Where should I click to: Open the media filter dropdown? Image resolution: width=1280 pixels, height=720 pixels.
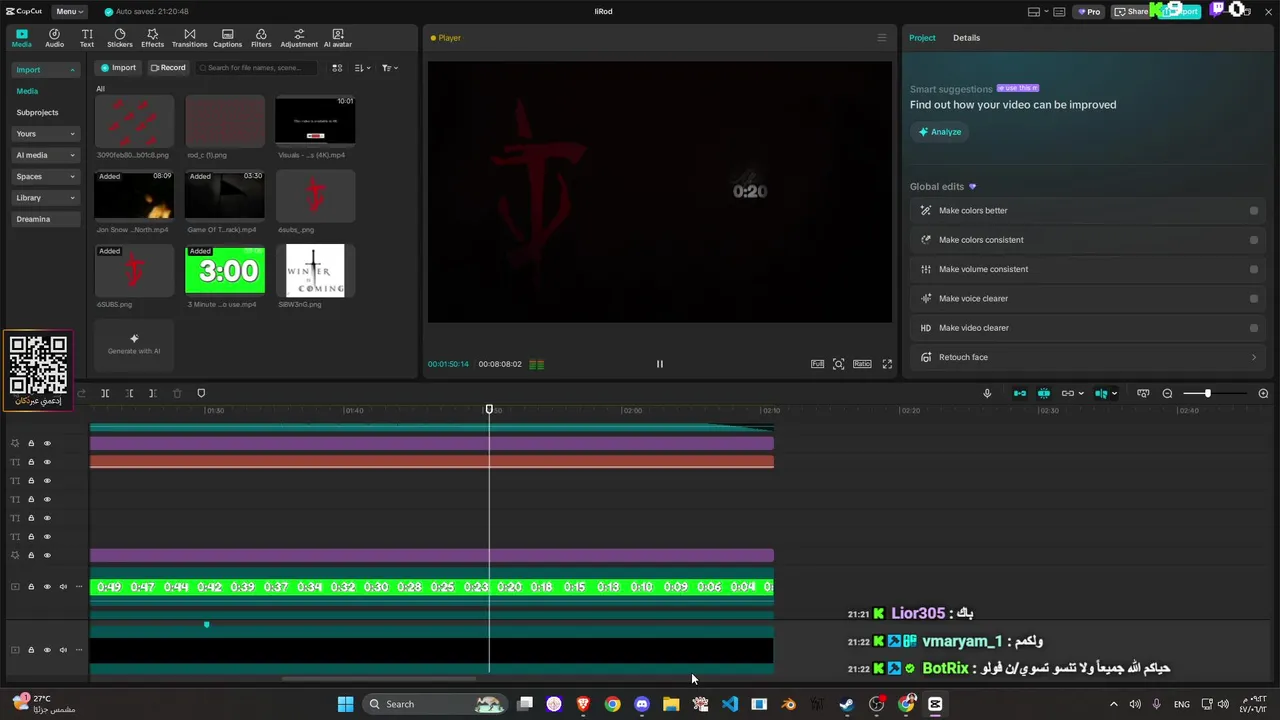tap(390, 68)
